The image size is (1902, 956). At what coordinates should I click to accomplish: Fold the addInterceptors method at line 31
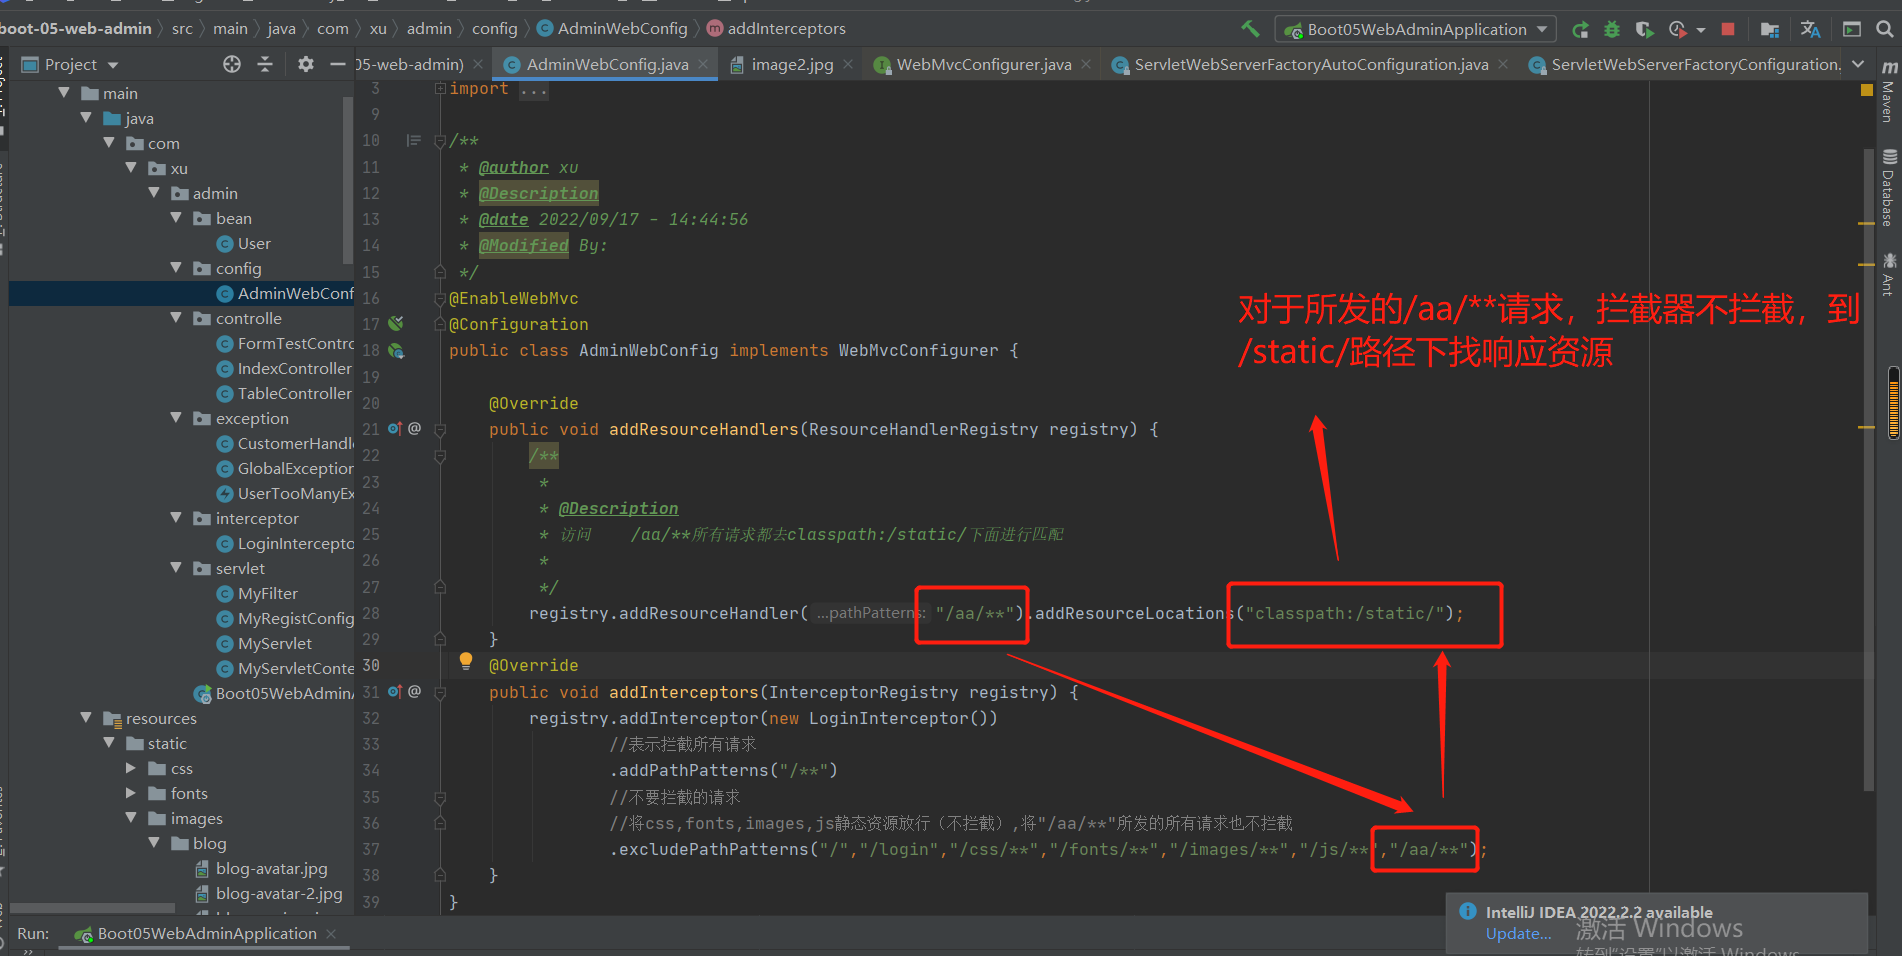coord(440,692)
